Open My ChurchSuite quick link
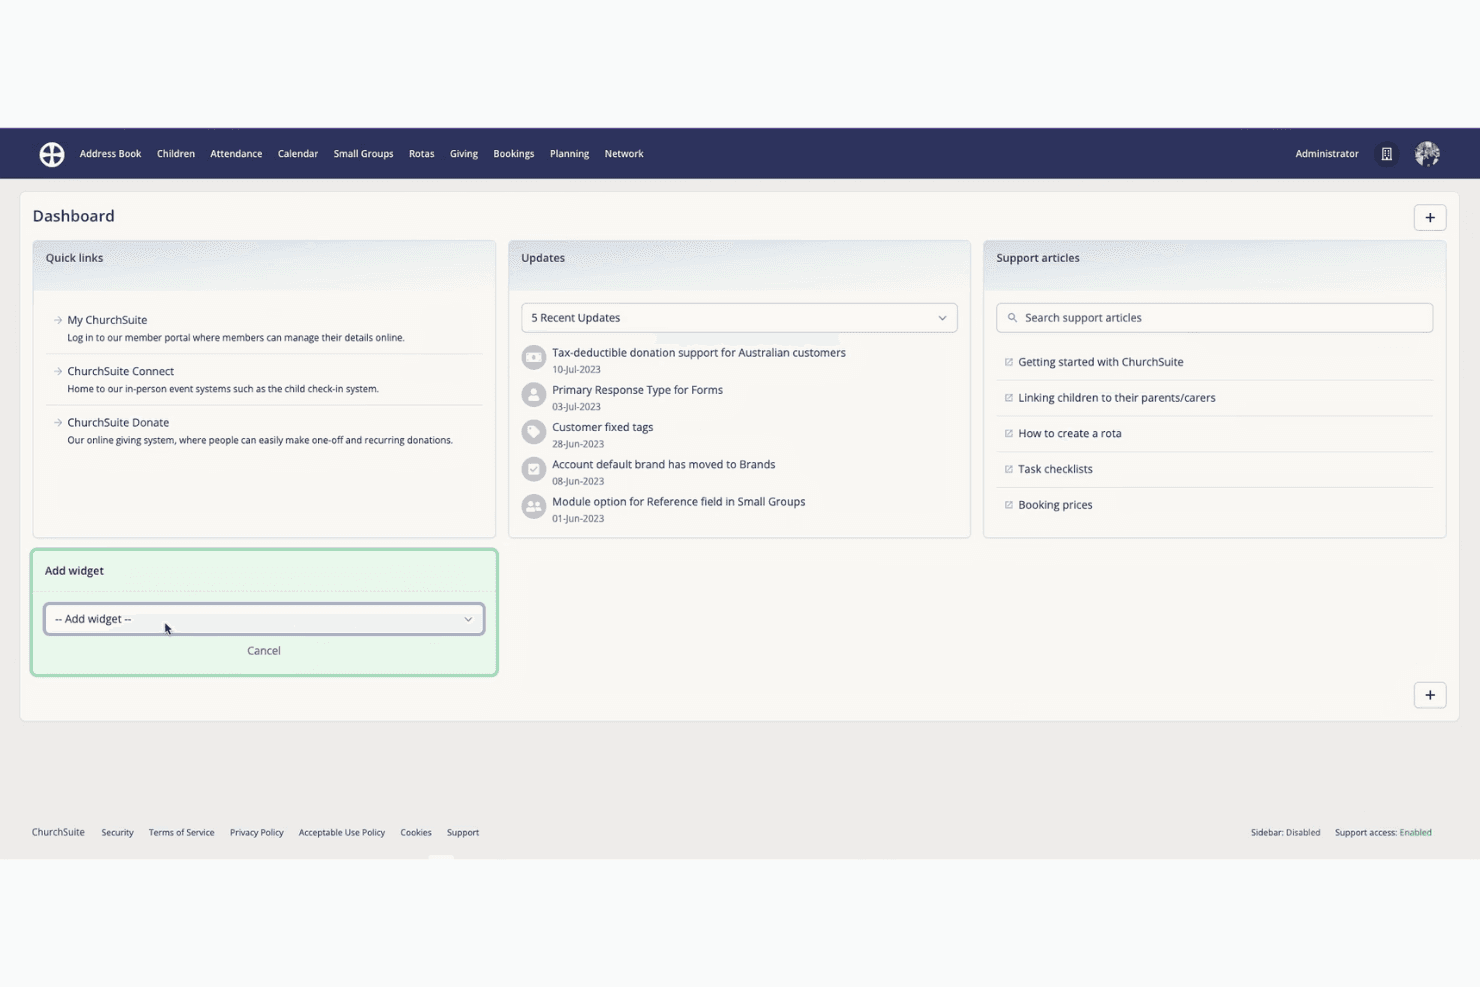The width and height of the screenshot is (1480, 987). [x=107, y=320]
